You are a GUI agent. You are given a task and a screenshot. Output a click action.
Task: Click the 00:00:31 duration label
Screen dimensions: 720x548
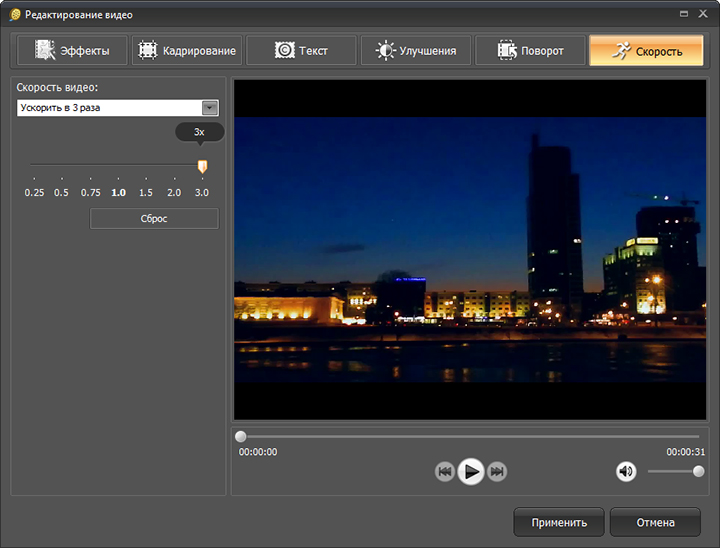pyautogui.click(x=686, y=452)
